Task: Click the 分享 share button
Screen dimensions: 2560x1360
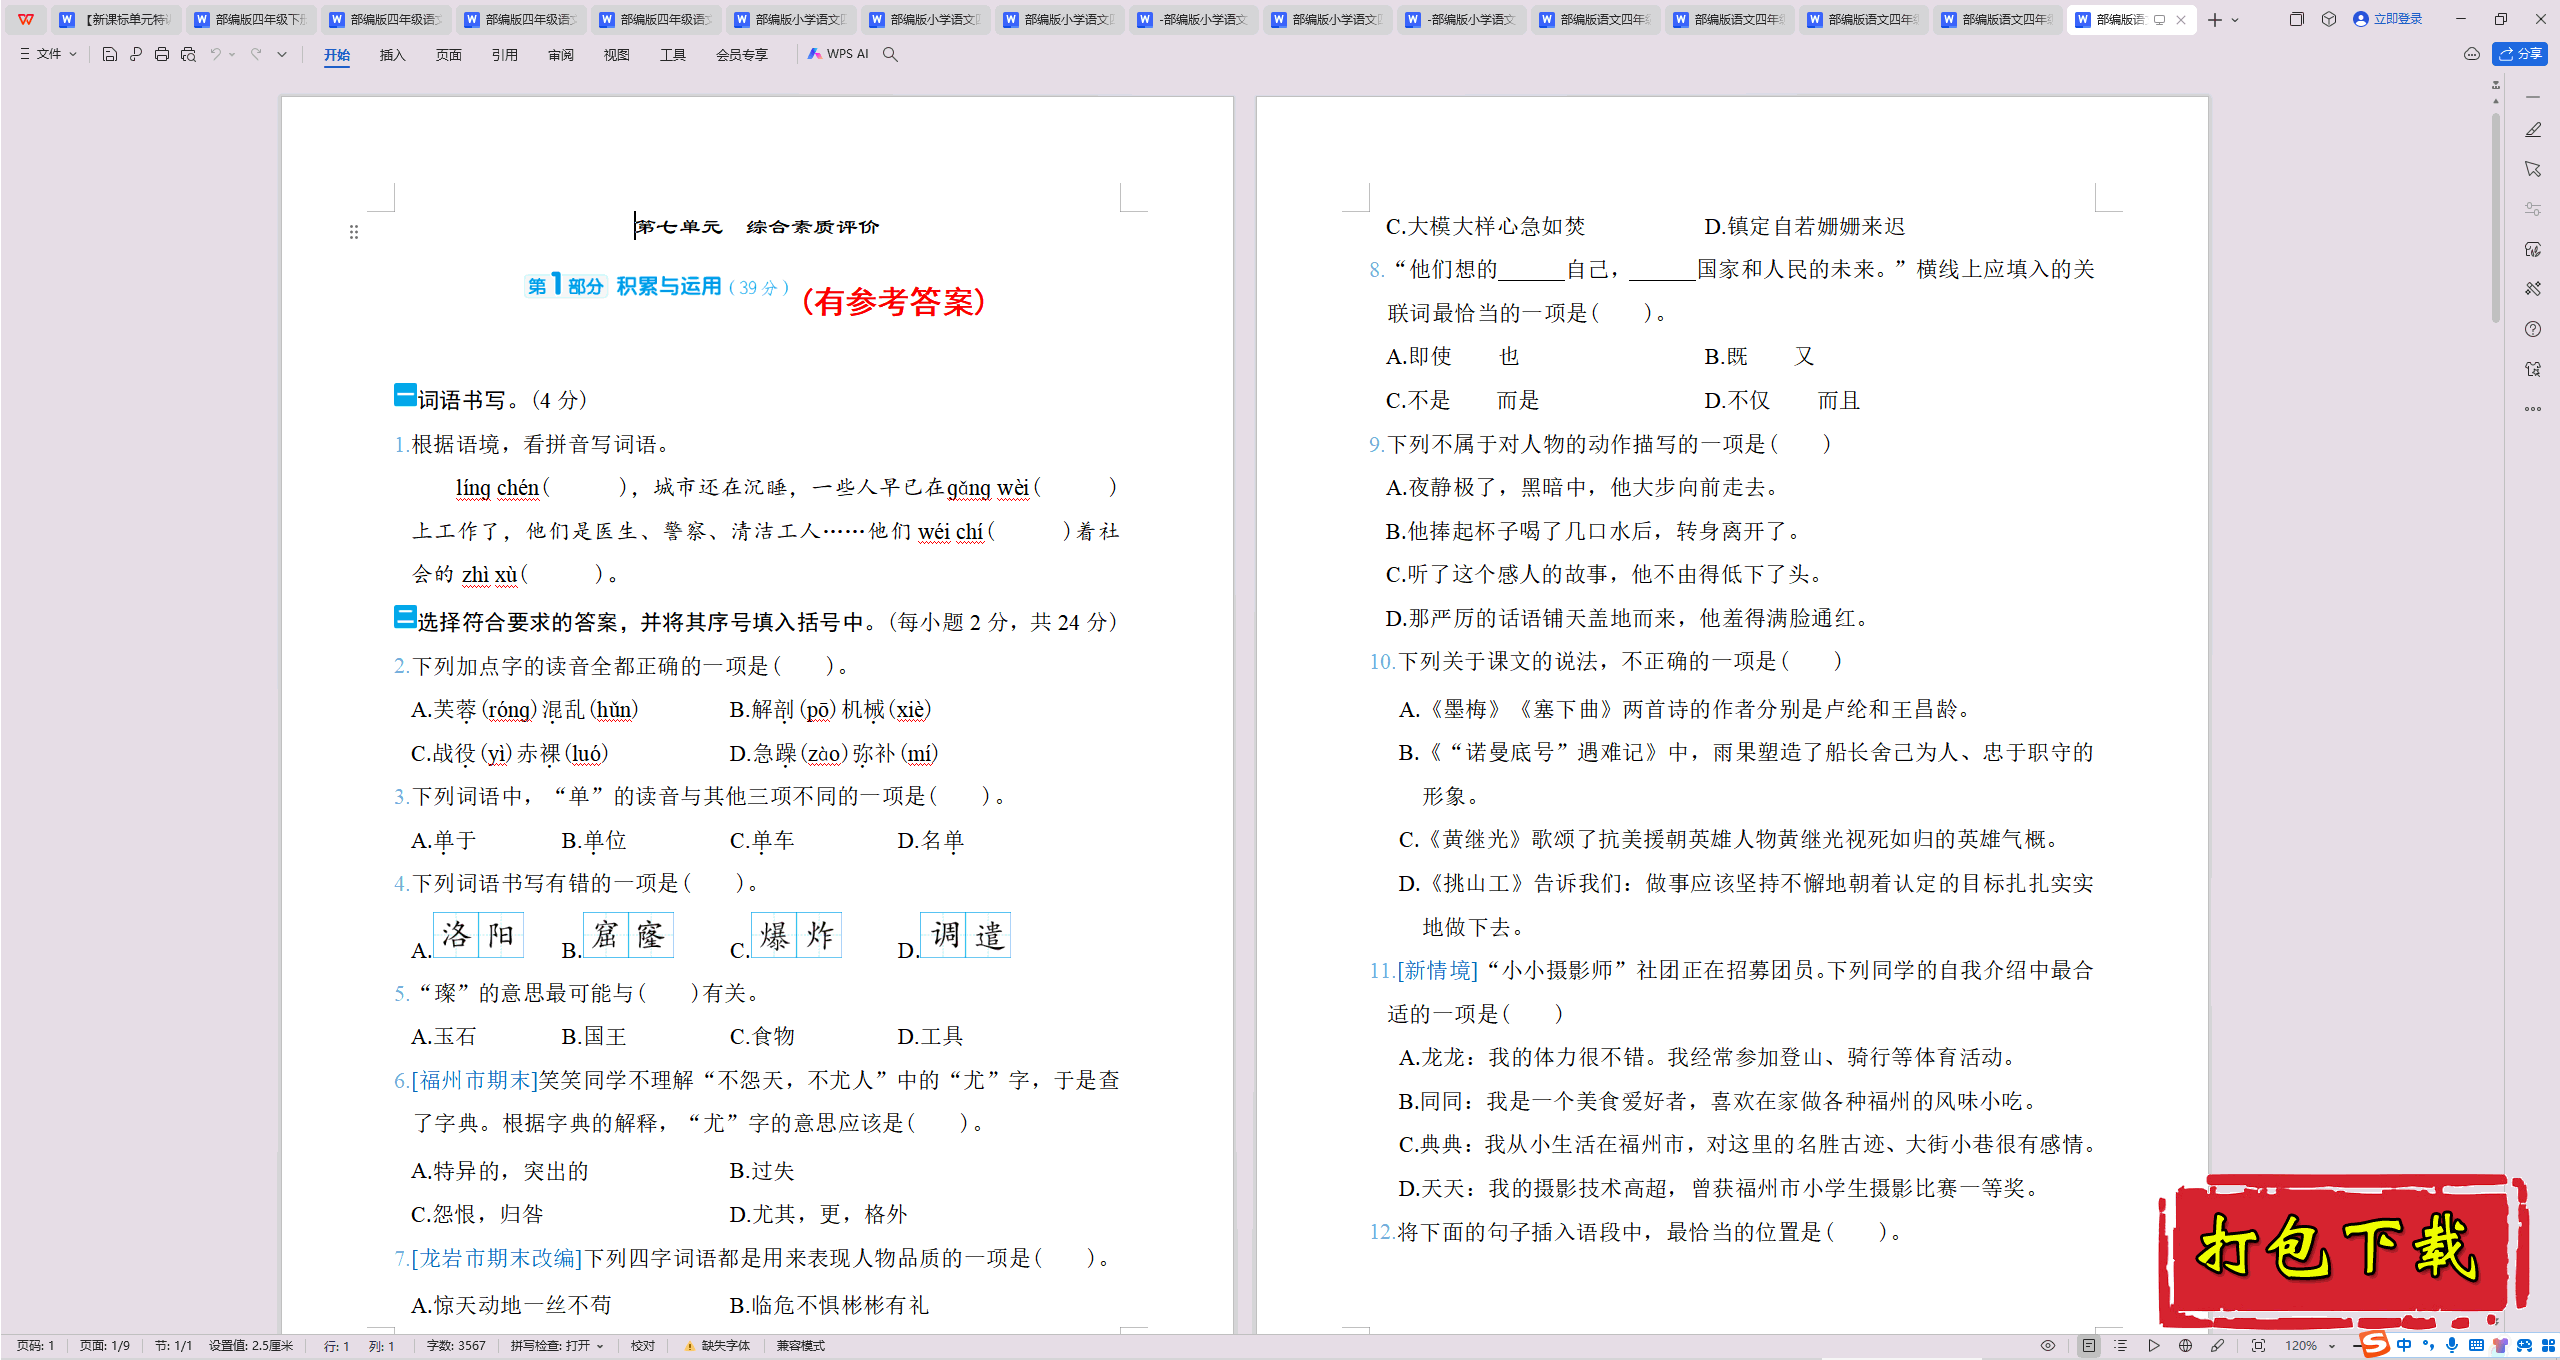Action: tap(2520, 54)
